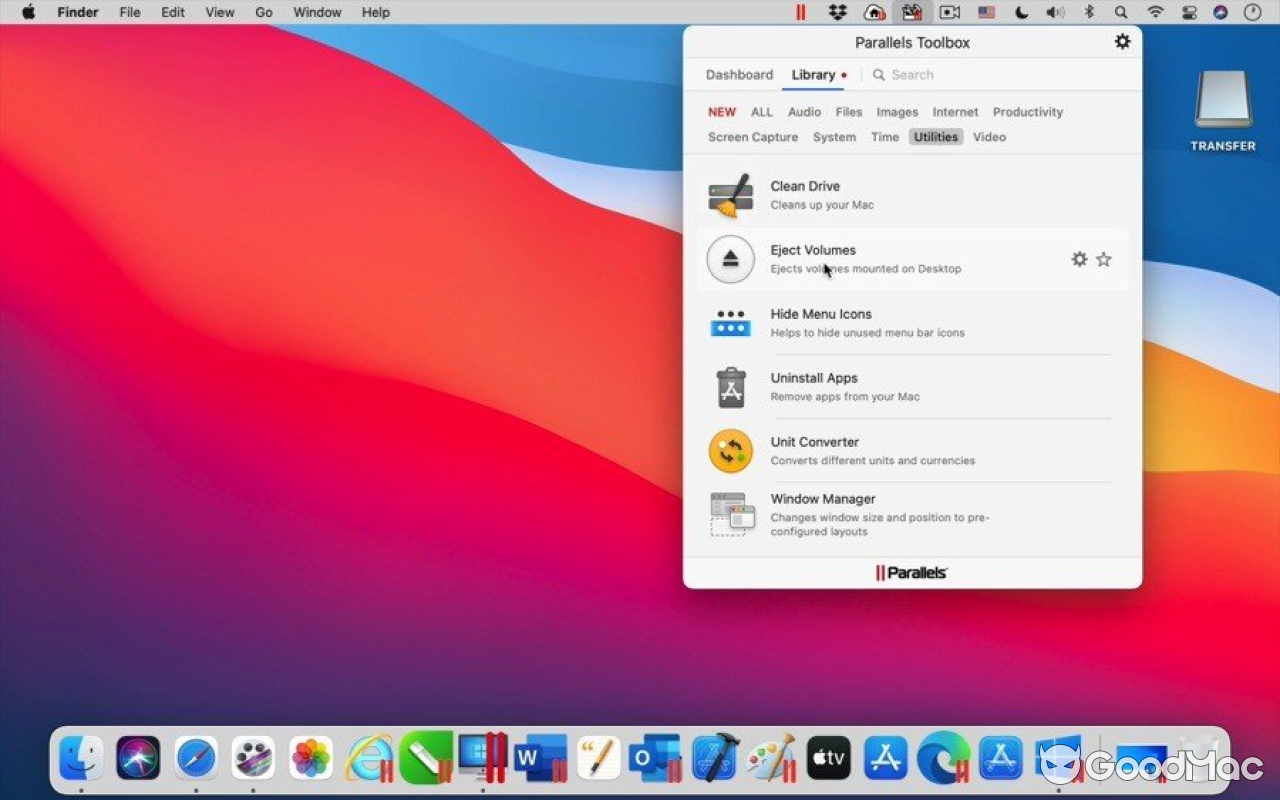Enable the Utilities category filter

click(935, 136)
